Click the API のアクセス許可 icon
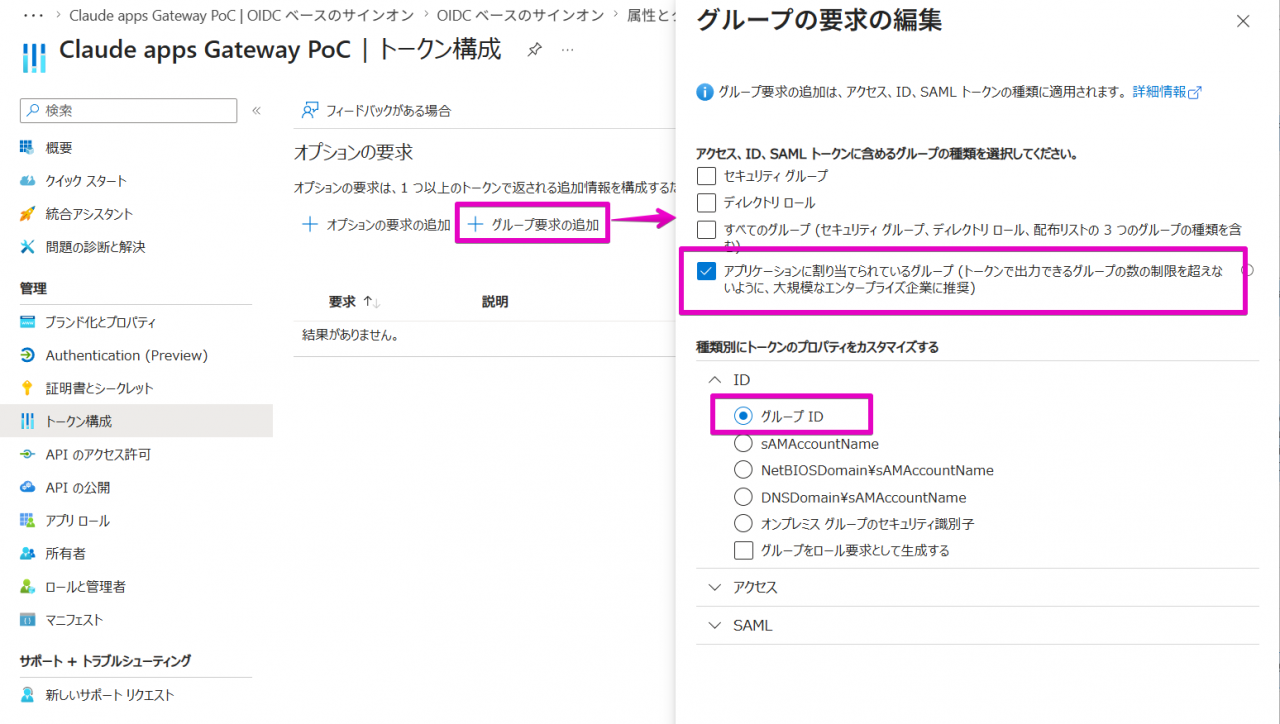Image resolution: width=1280 pixels, height=724 pixels. tap(27, 454)
